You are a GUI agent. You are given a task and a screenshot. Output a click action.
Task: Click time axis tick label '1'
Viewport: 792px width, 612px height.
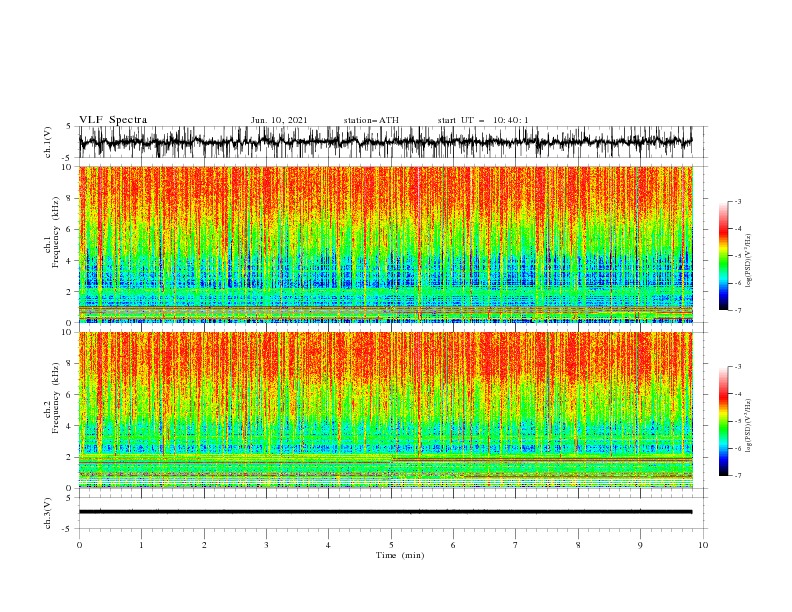click(x=141, y=545)
